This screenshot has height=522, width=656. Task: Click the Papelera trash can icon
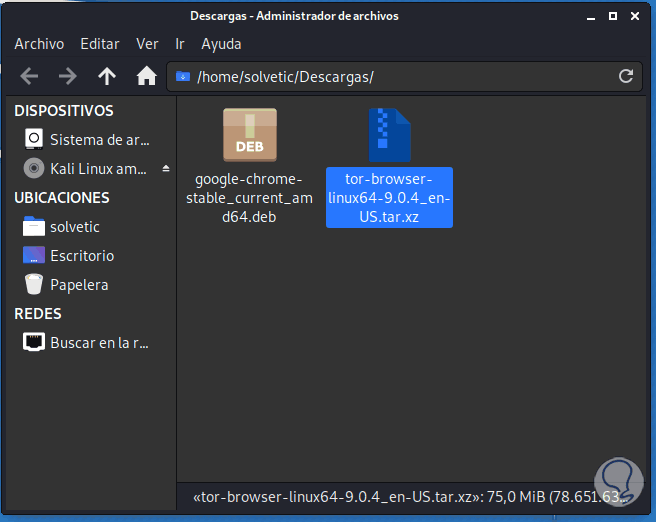[34, 284]
